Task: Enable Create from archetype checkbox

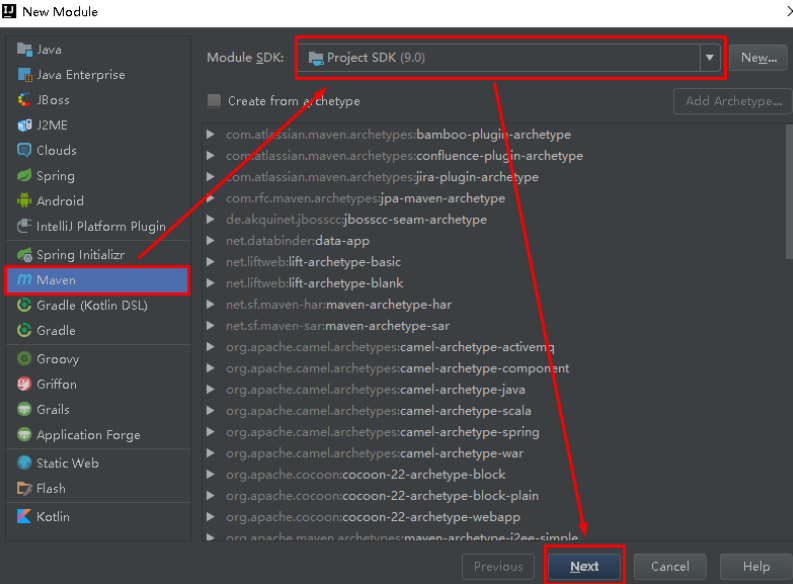Action: 214,101
